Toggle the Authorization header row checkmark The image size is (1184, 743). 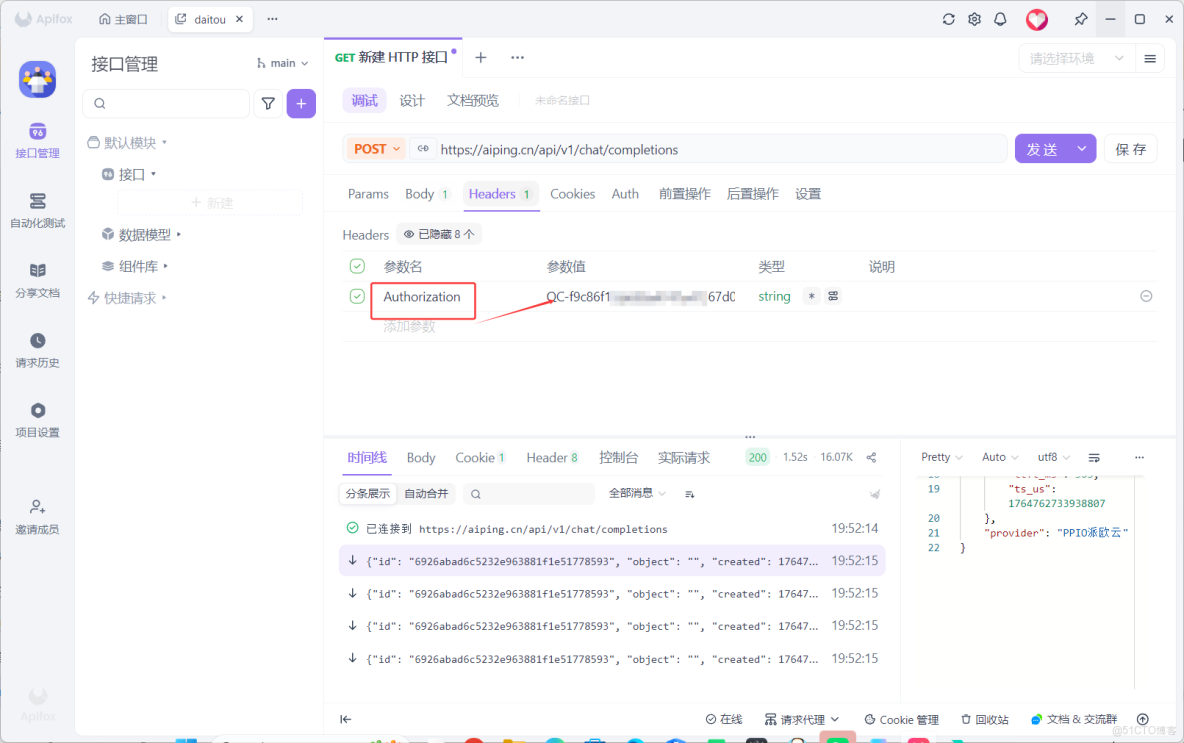[356, 296]
